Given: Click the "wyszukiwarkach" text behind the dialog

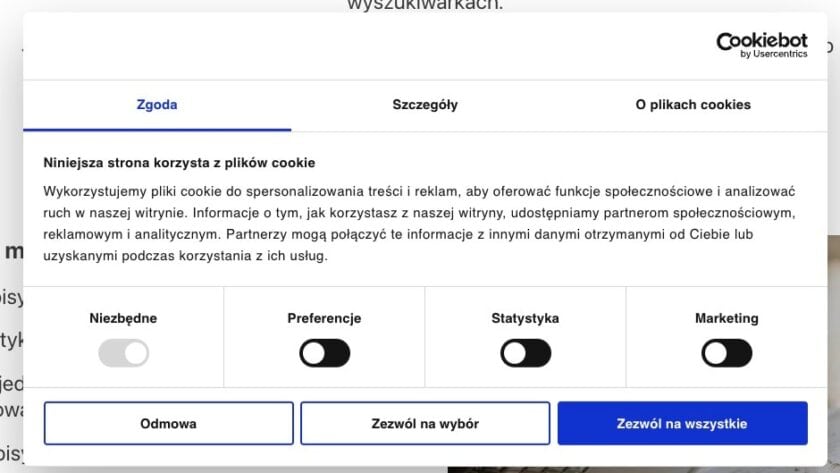Looking at the screenshot, I should [425, 5].
